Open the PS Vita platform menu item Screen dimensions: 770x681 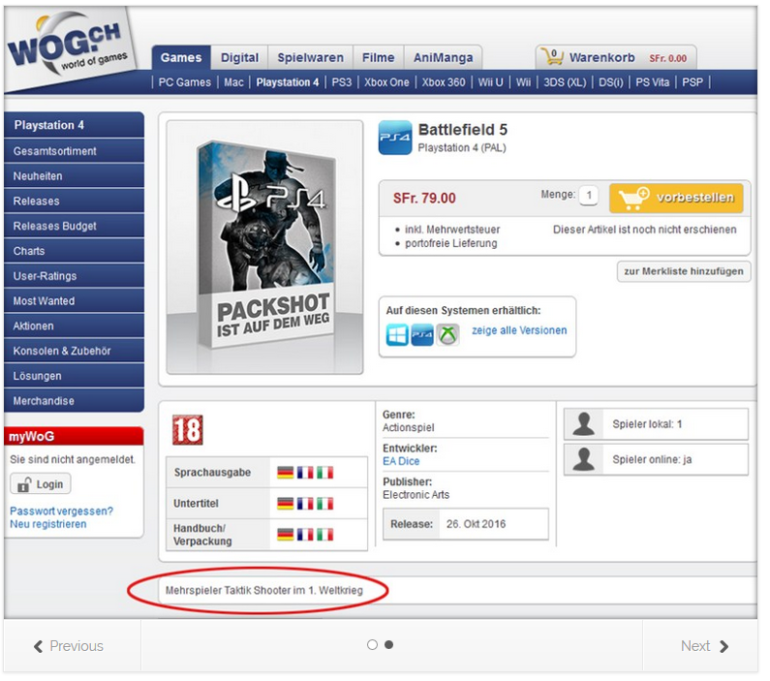coord(652,82)
